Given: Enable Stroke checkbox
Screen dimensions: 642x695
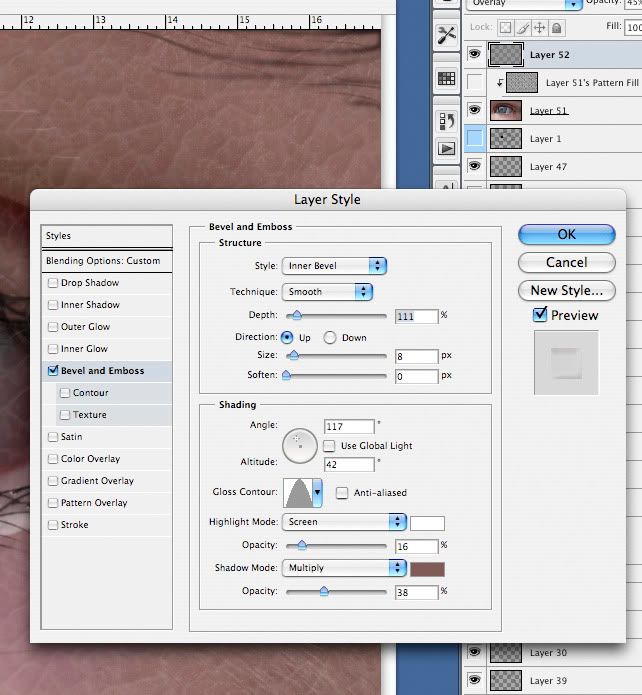Looking at the screenshot, I should pos(53,525).
